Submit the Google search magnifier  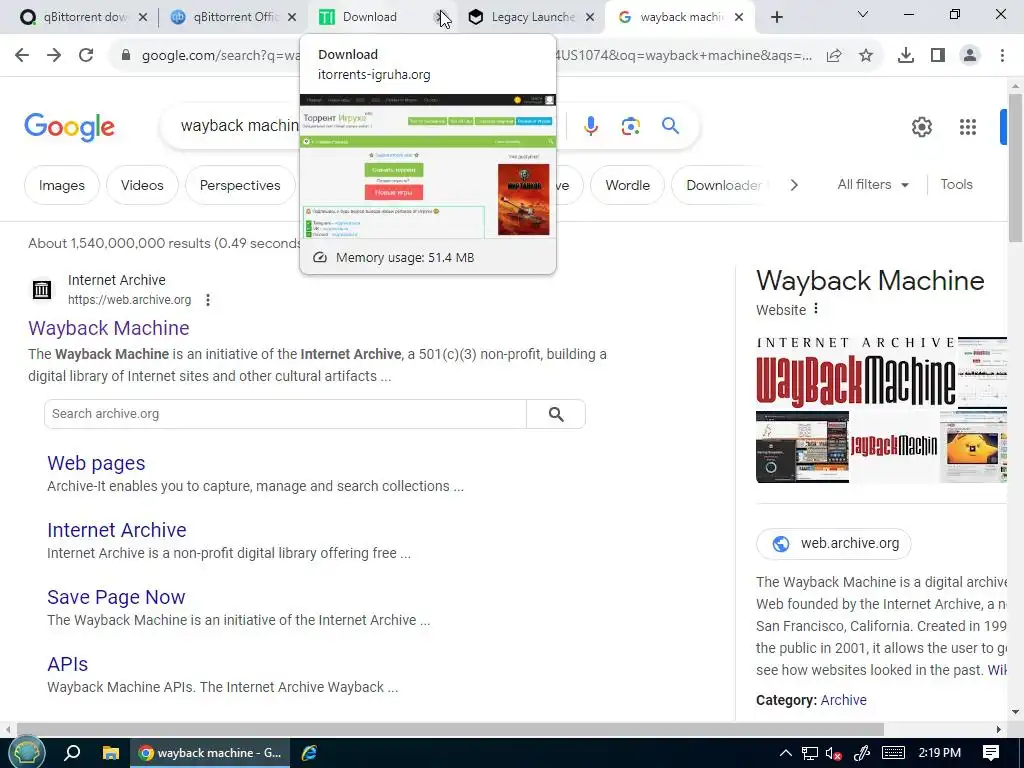670,125
